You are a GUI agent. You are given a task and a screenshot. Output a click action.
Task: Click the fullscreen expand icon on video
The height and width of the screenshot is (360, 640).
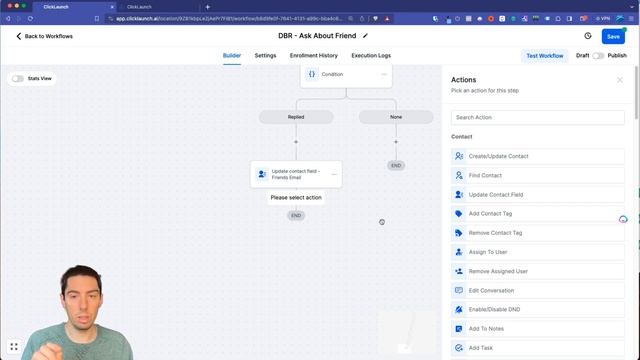click(14, 347)
